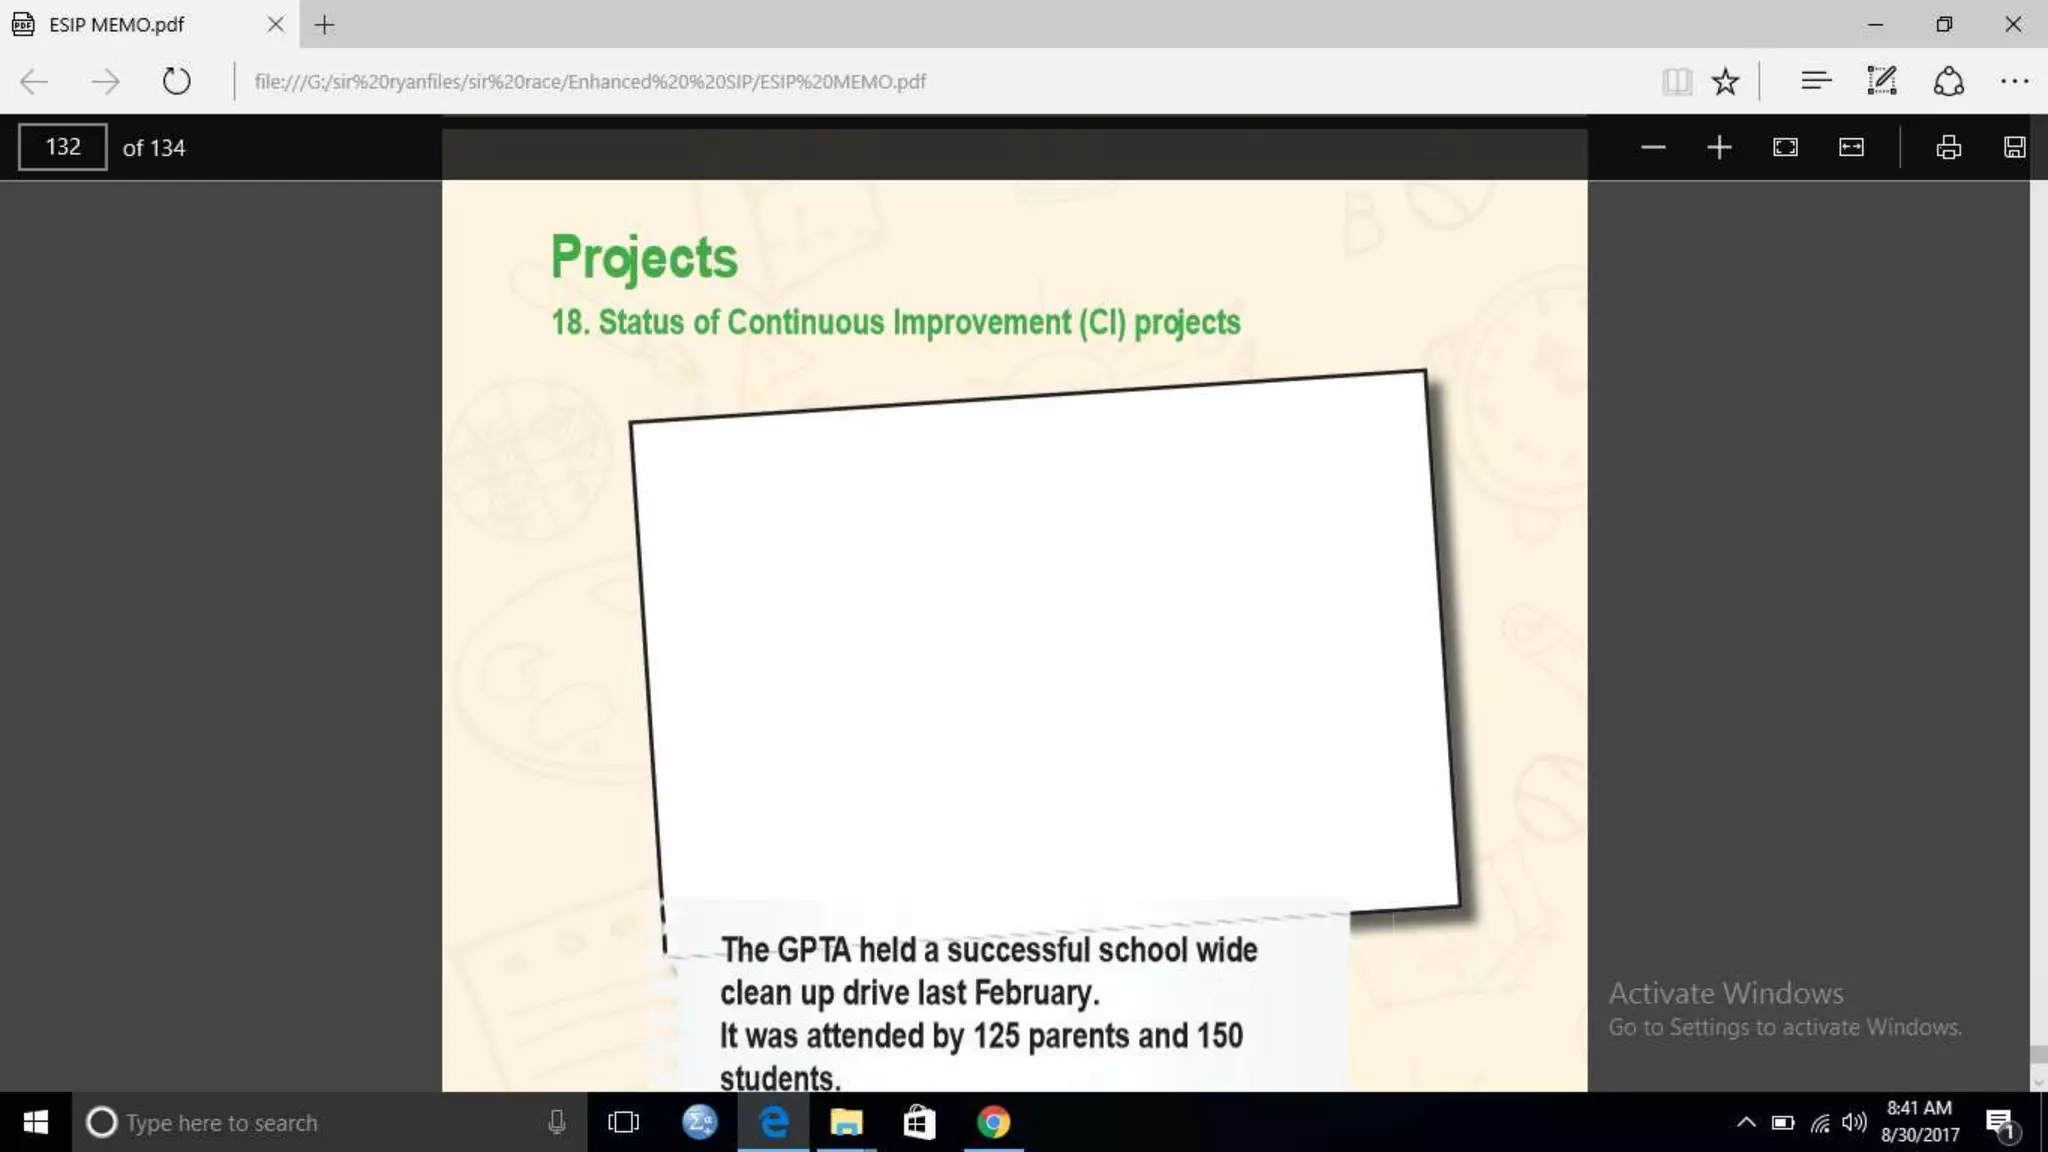
Task: Show hidden system tray icons
Action: point(1746,1122)
